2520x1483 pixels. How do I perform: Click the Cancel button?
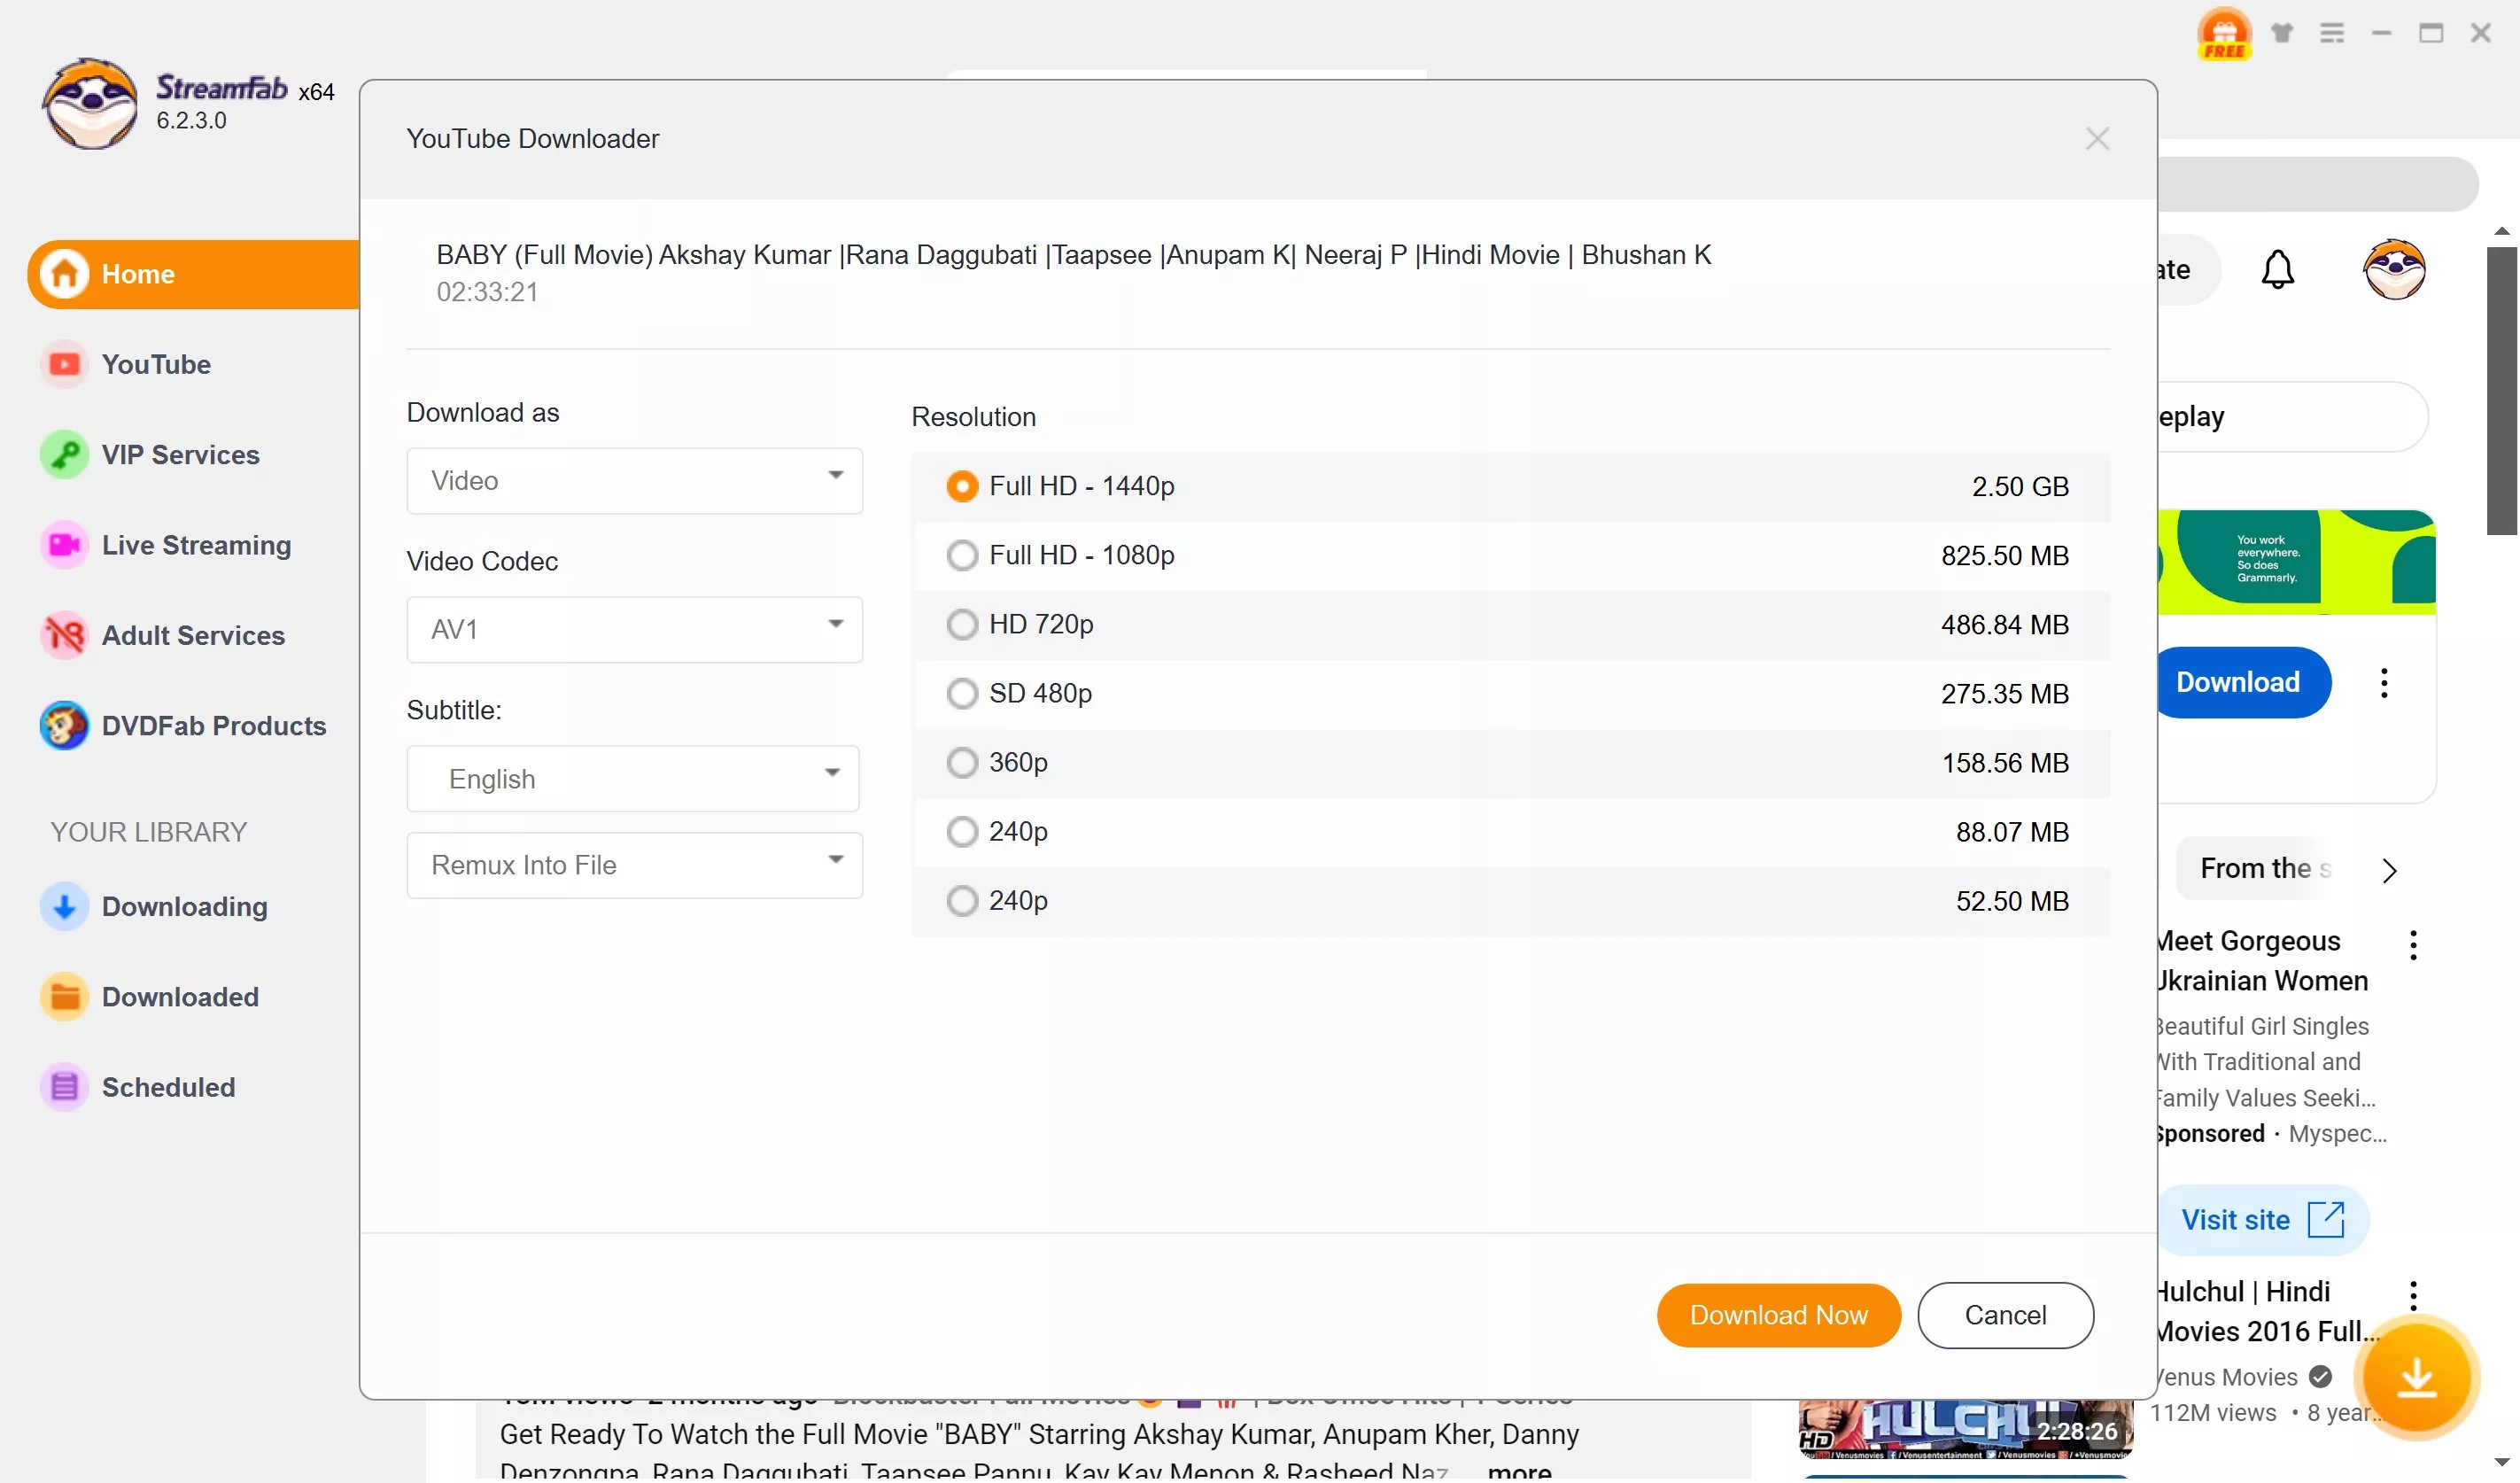[2005, 1316]
